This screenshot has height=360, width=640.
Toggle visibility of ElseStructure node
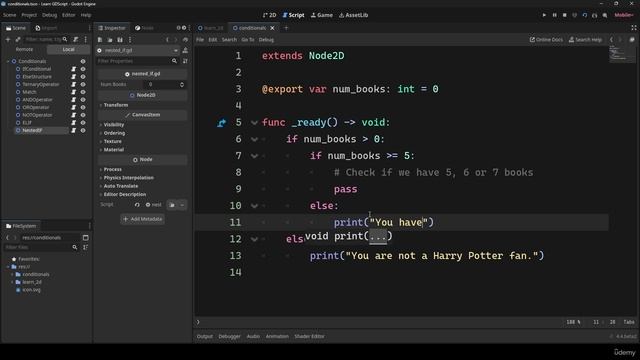click(83, 77)
